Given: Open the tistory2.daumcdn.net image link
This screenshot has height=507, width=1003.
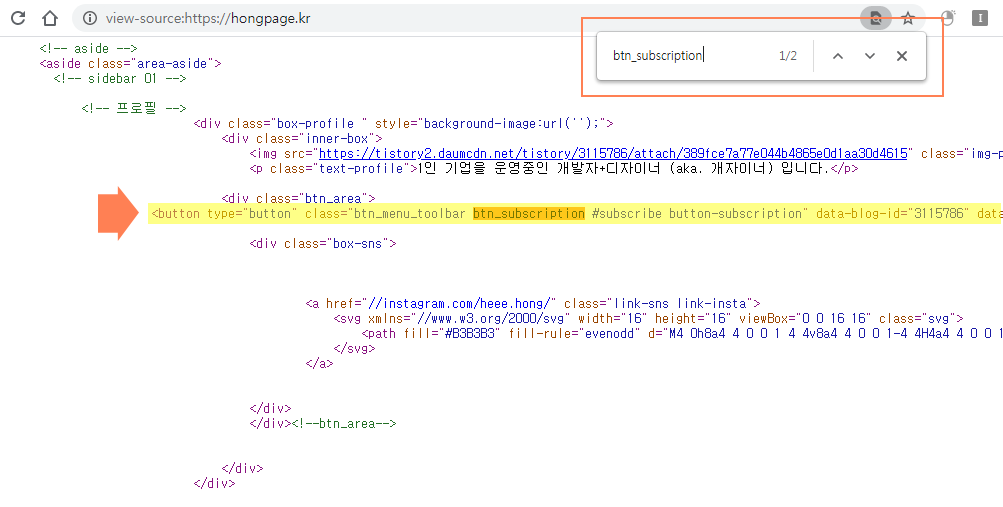Looking at the screenshot, I should (613, 153).
